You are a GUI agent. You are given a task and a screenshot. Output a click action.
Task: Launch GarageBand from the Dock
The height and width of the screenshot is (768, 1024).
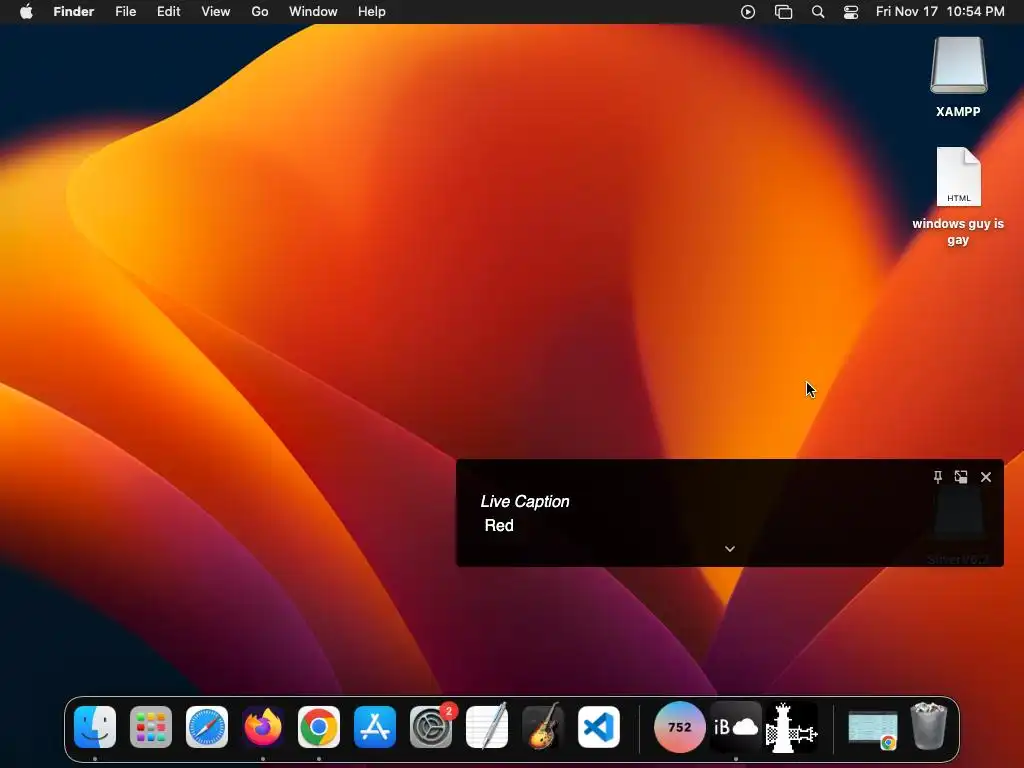point(543,726)
